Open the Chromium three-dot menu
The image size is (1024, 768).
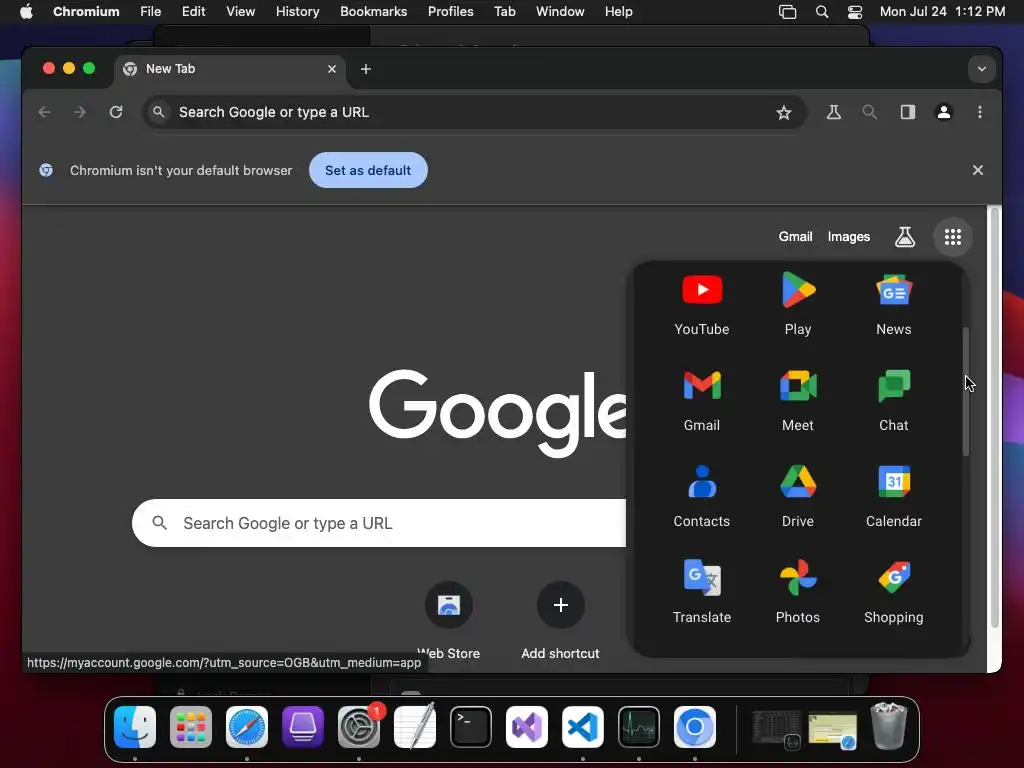[980, 112]
